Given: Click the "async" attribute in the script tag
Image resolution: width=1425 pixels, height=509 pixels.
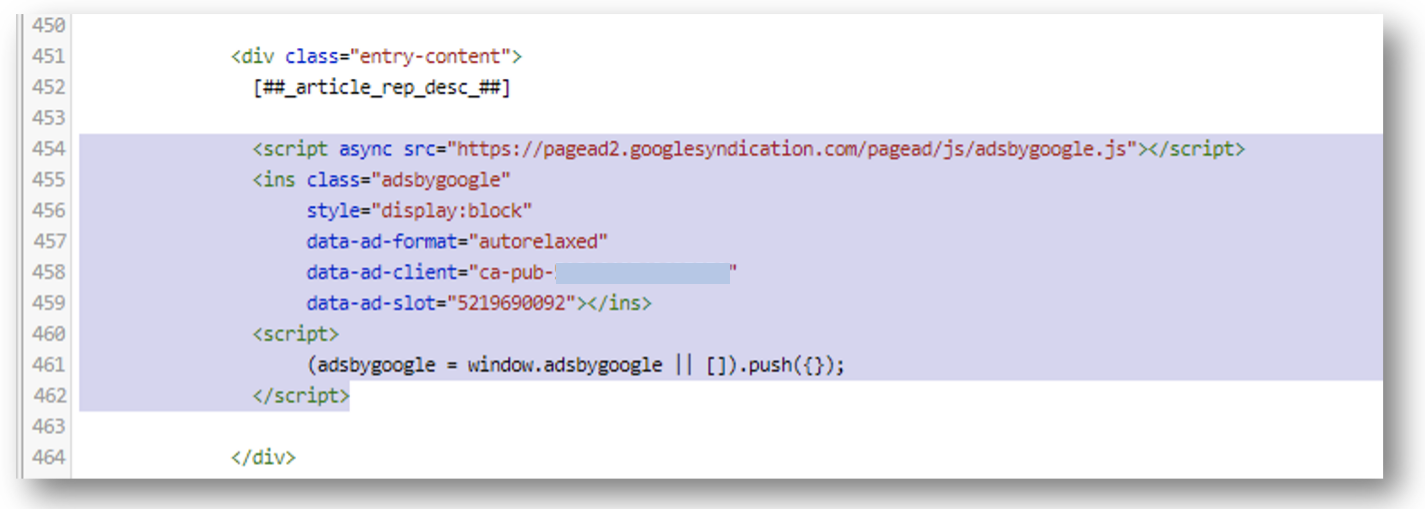Looking at the screenshot, I should [x=365, y=149].
